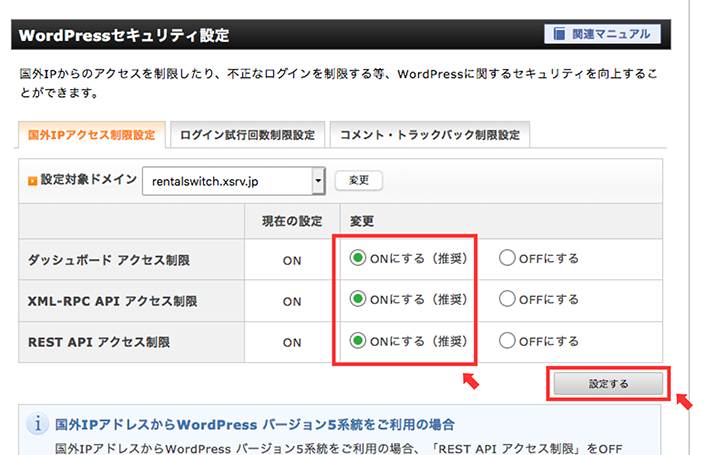Click the info icon beside 国外IPアドレス notice
The width and height of the screenshot is (720, 455).
[x=38, y=424]
